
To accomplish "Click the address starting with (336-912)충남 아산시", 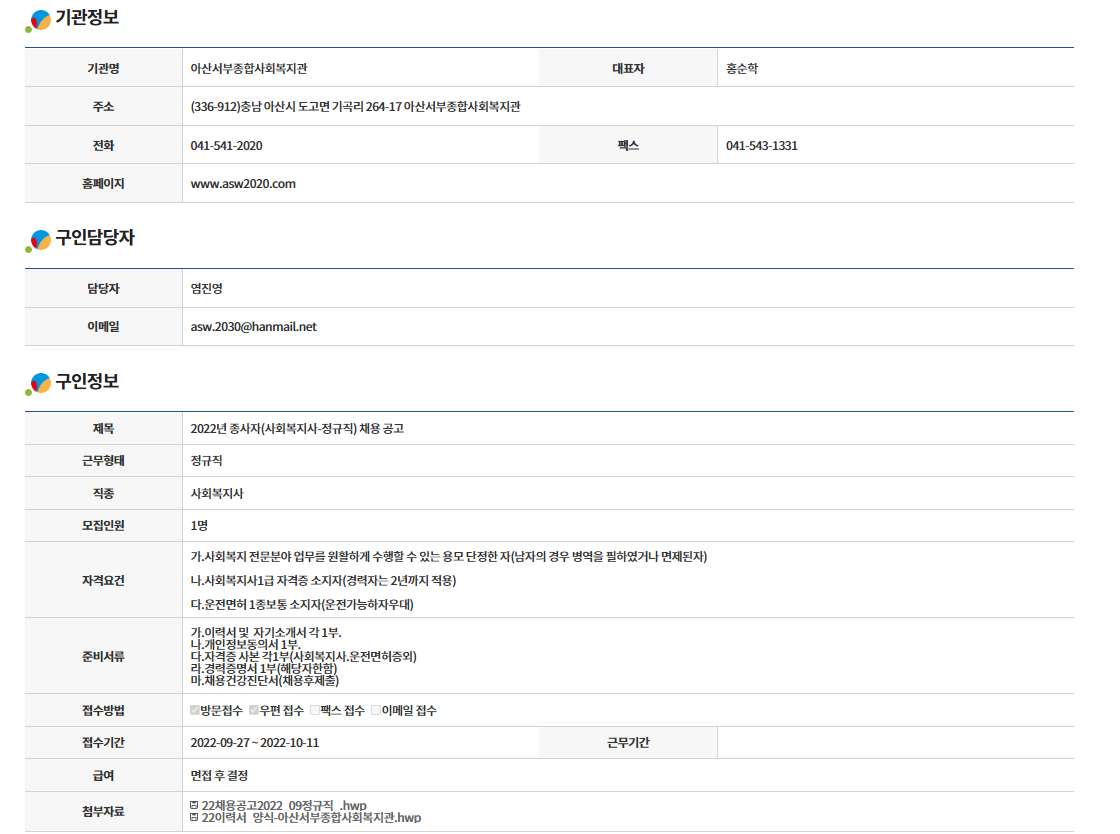I will 355,106.
